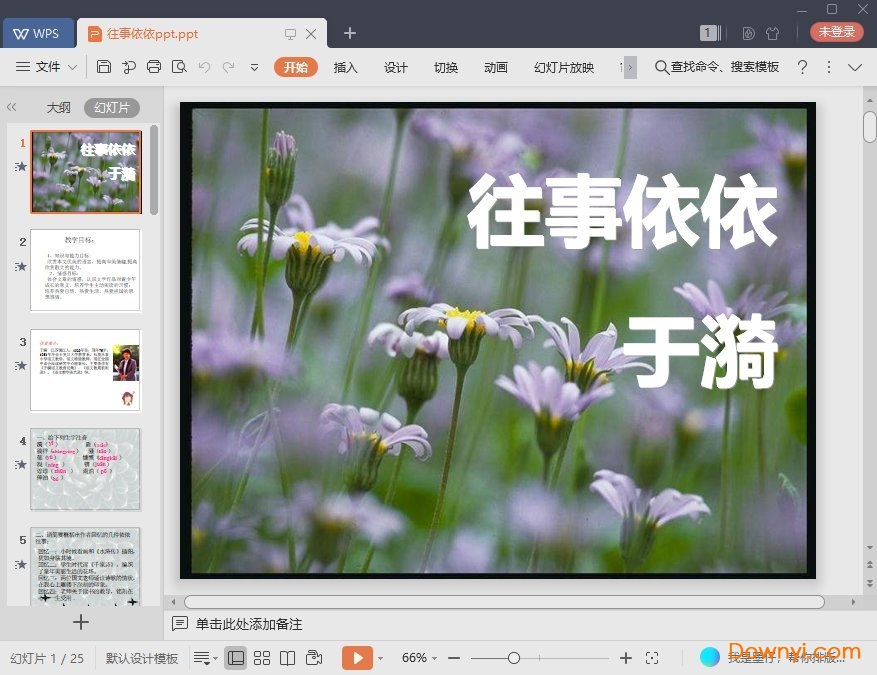The height and width of the screenshot is (675, 877).
Task: Toggle Normal view in the status bar
Action: [236, 658]
